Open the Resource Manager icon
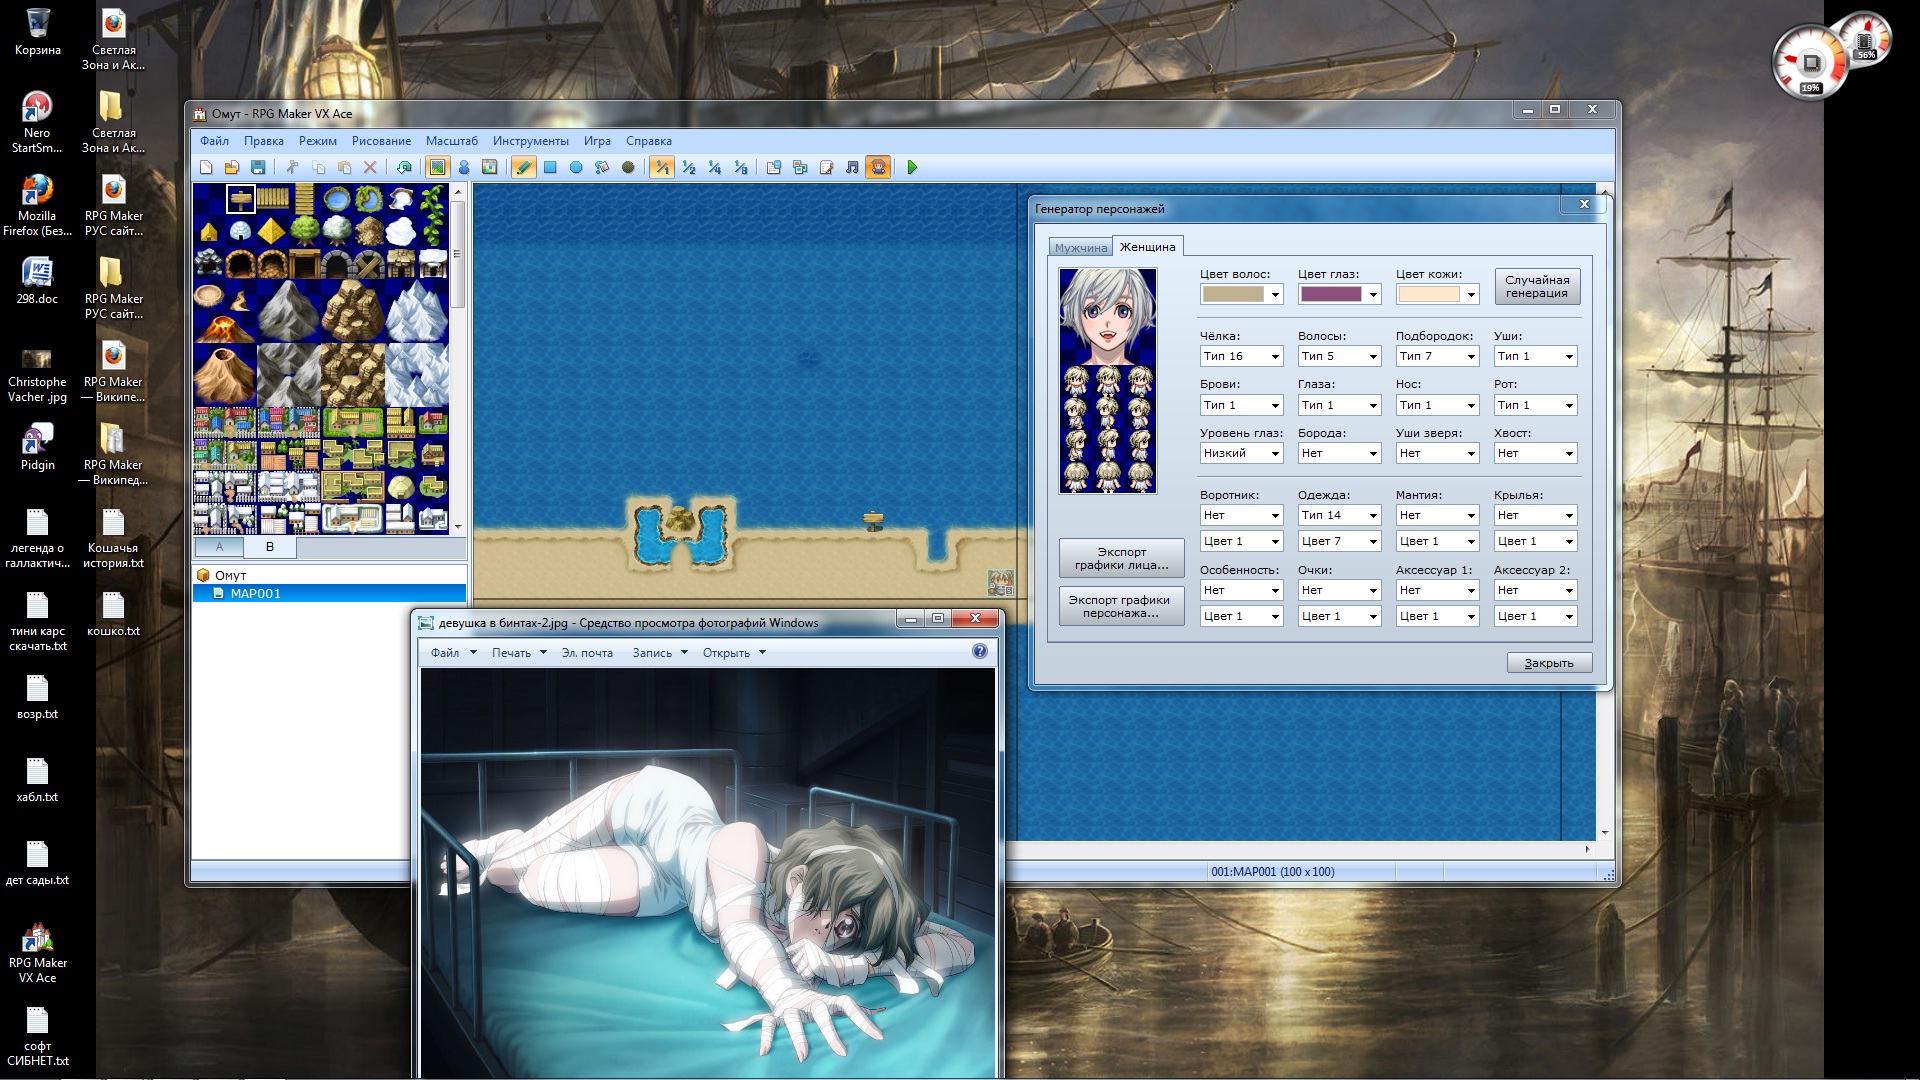The image size is (1920, 1080). point(800,168)
